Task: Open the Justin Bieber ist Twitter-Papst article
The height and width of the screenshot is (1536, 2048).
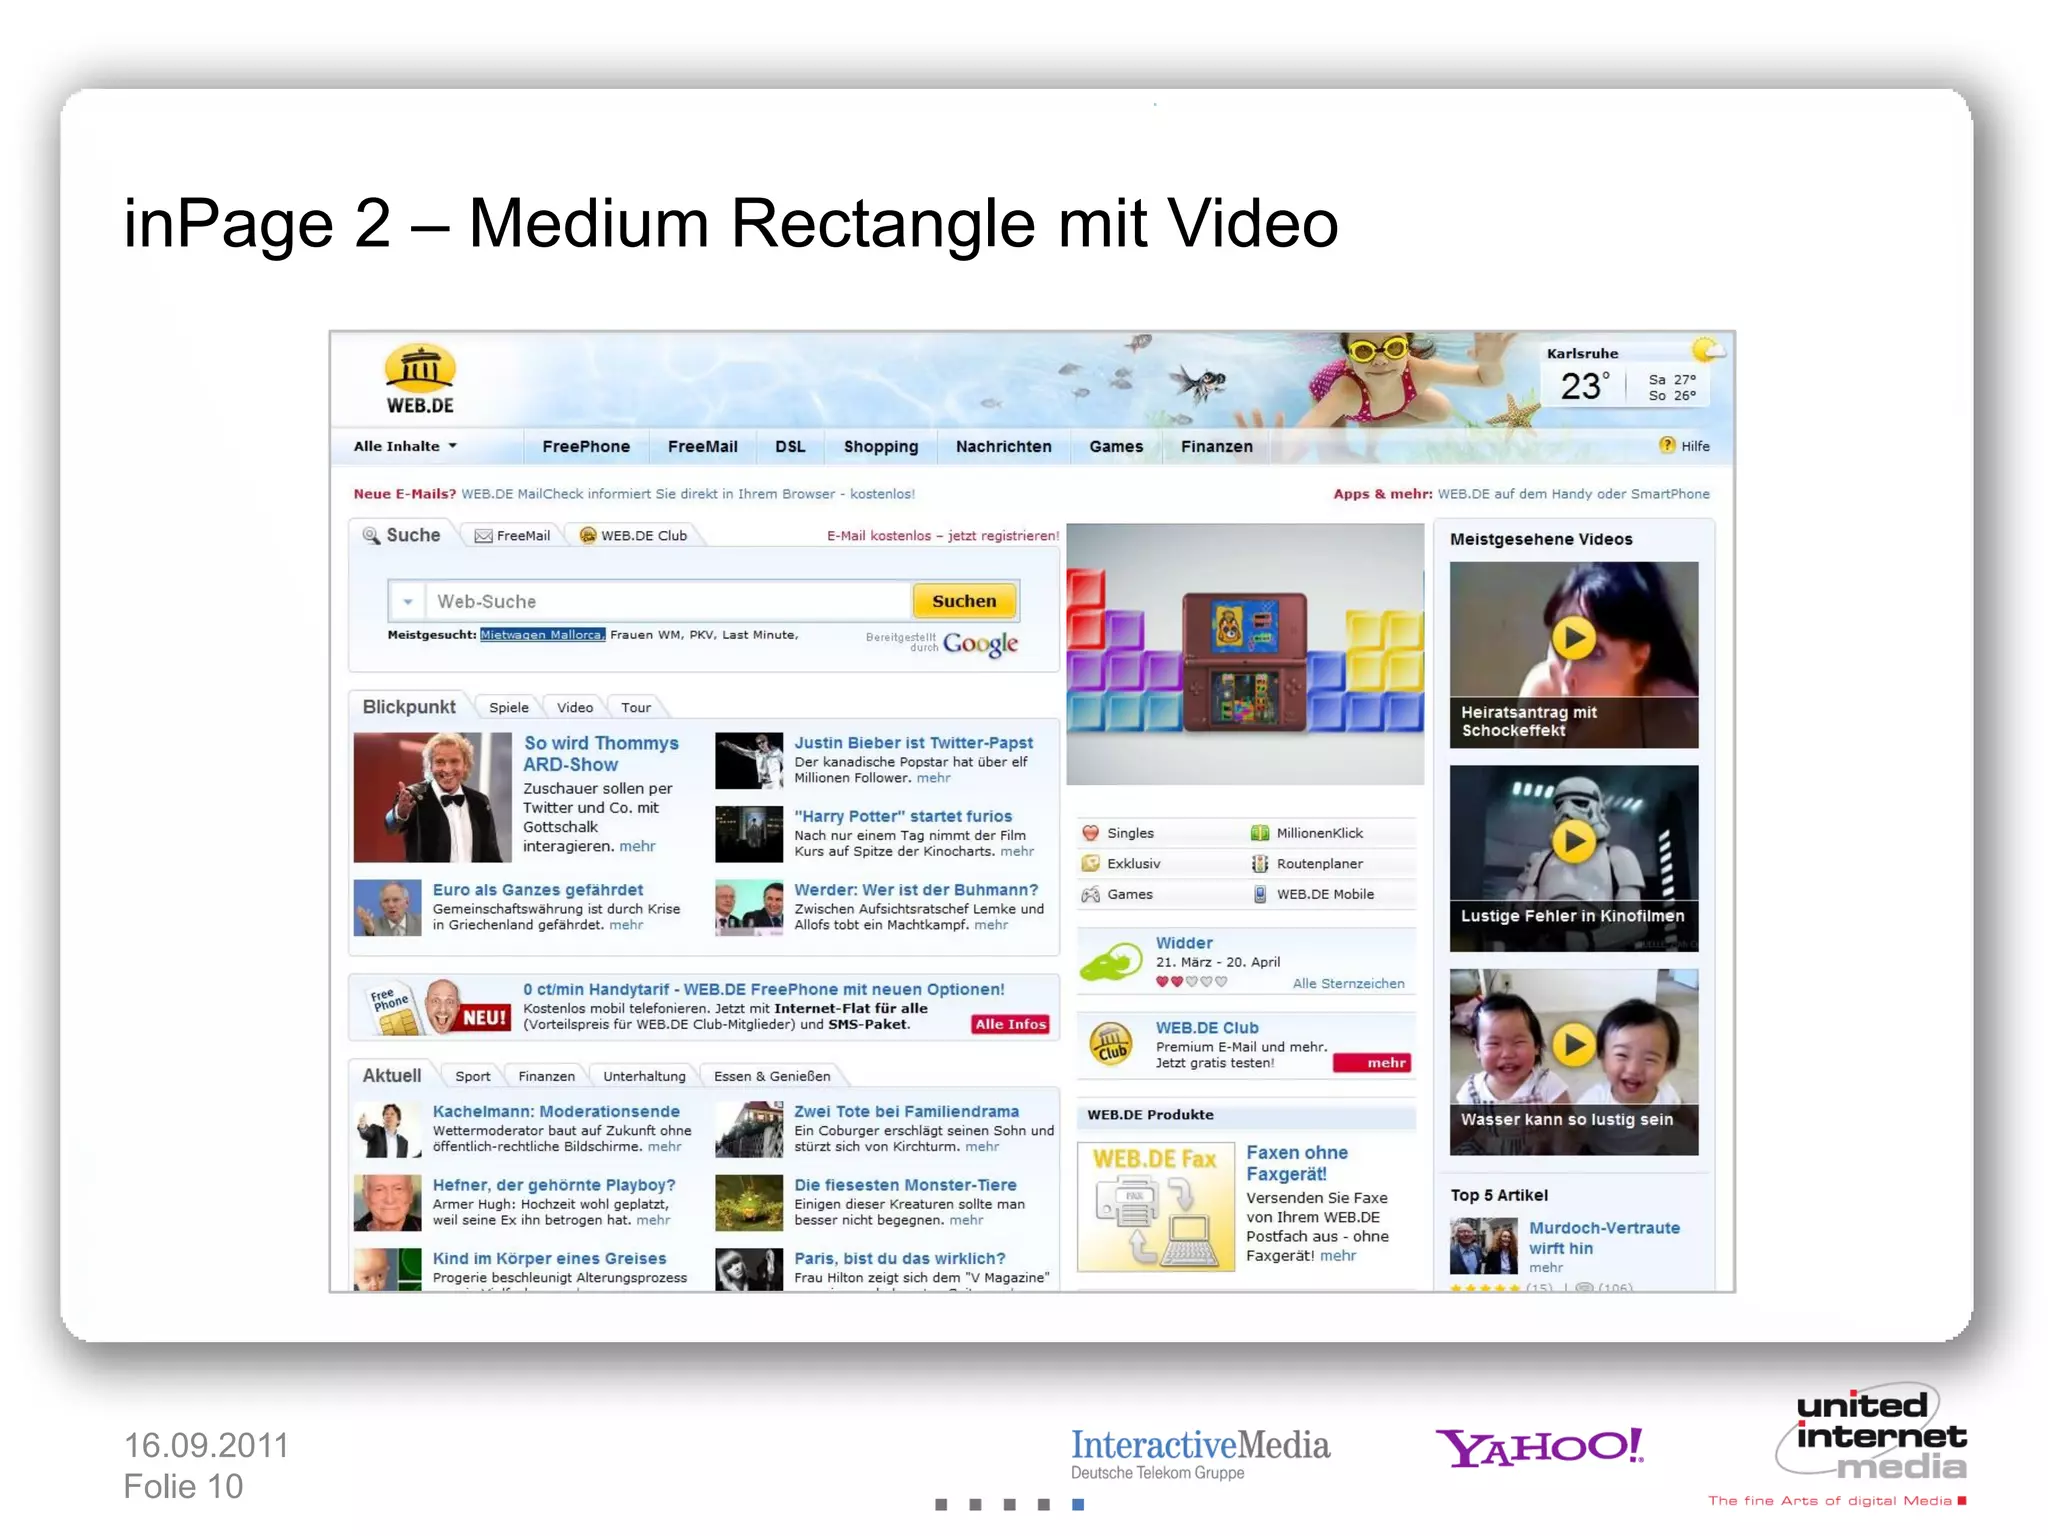Action: [913, 742]
